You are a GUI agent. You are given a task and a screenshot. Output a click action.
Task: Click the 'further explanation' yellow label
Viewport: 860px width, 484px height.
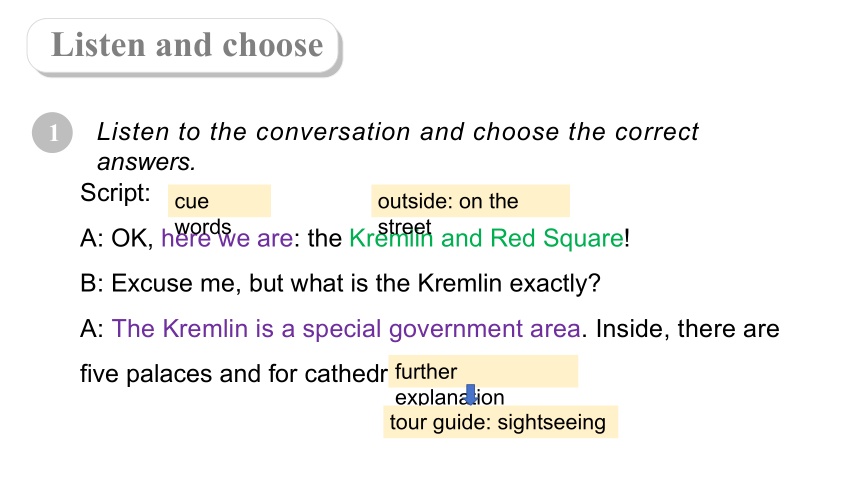[x=483, y=372]
